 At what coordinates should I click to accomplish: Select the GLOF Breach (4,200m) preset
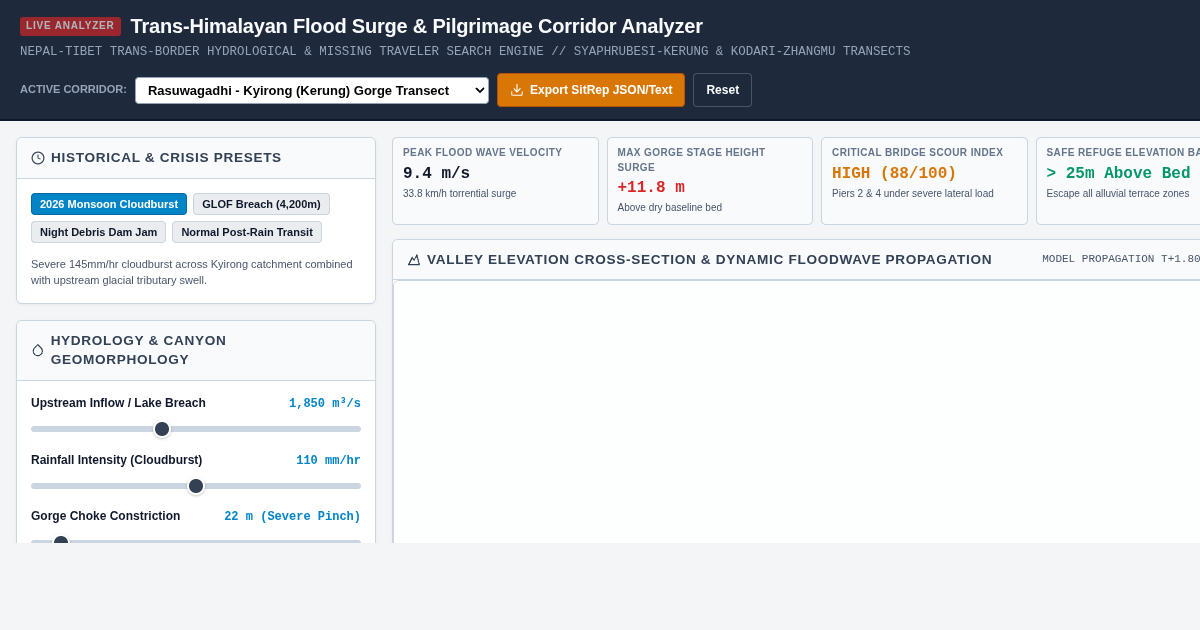tap(261, 204)
